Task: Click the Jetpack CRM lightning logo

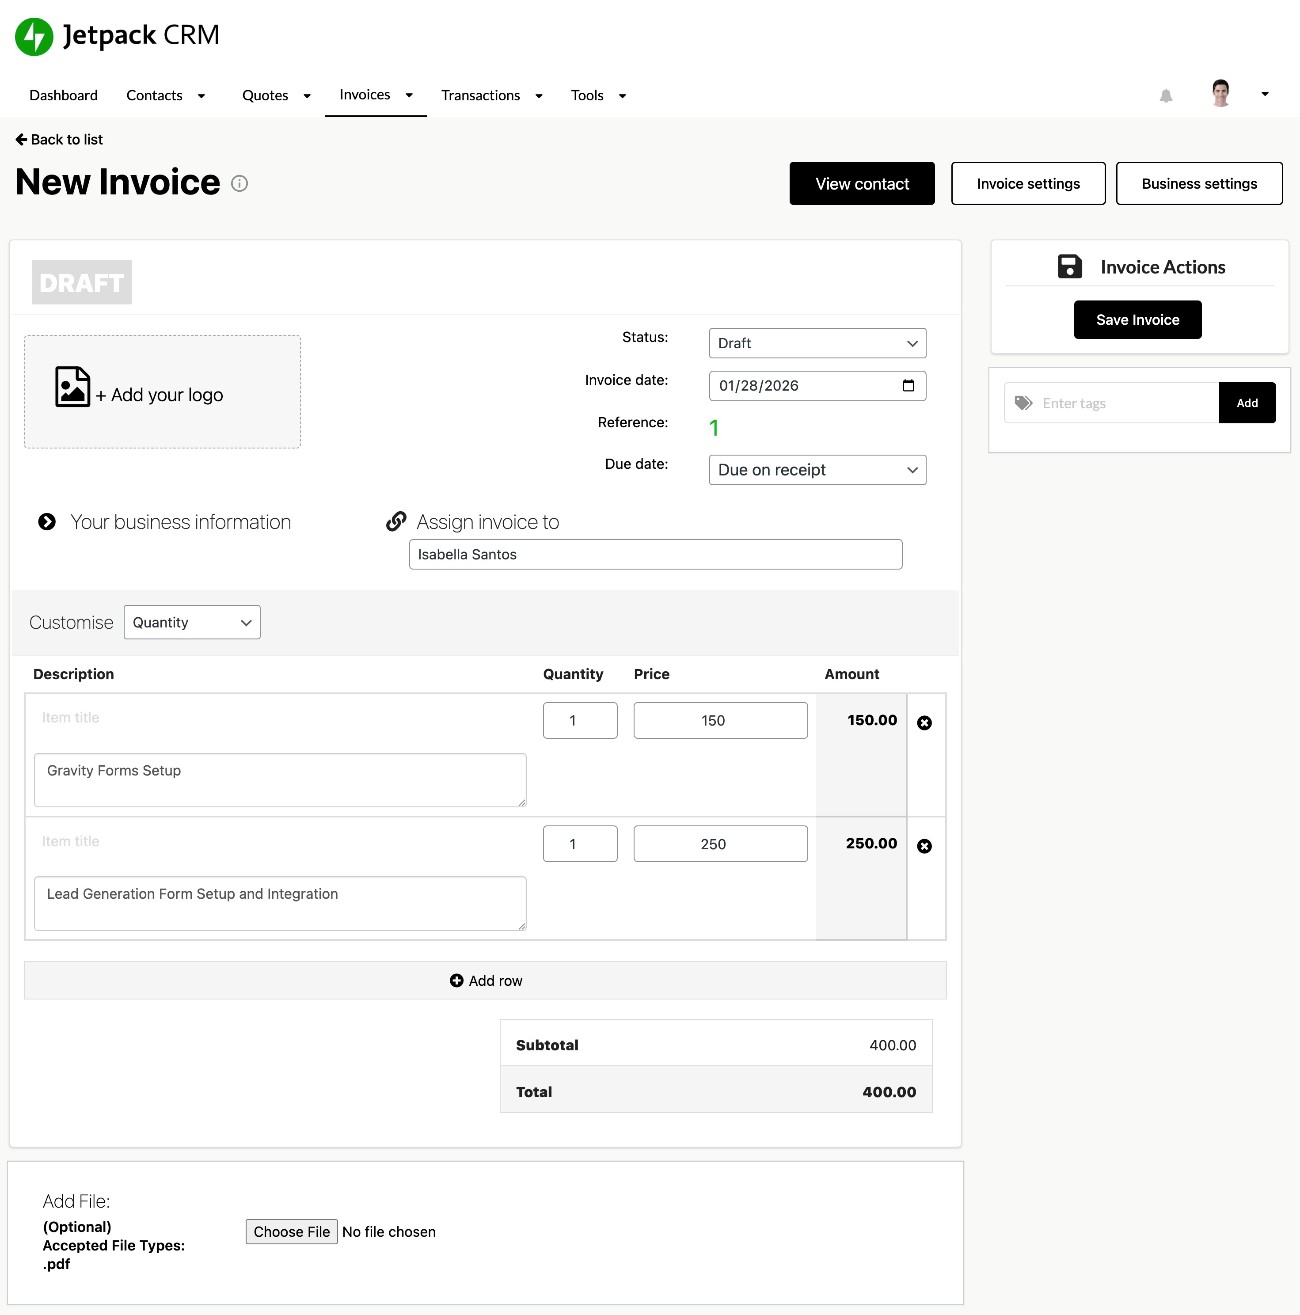Action: [x=33, y=36]
